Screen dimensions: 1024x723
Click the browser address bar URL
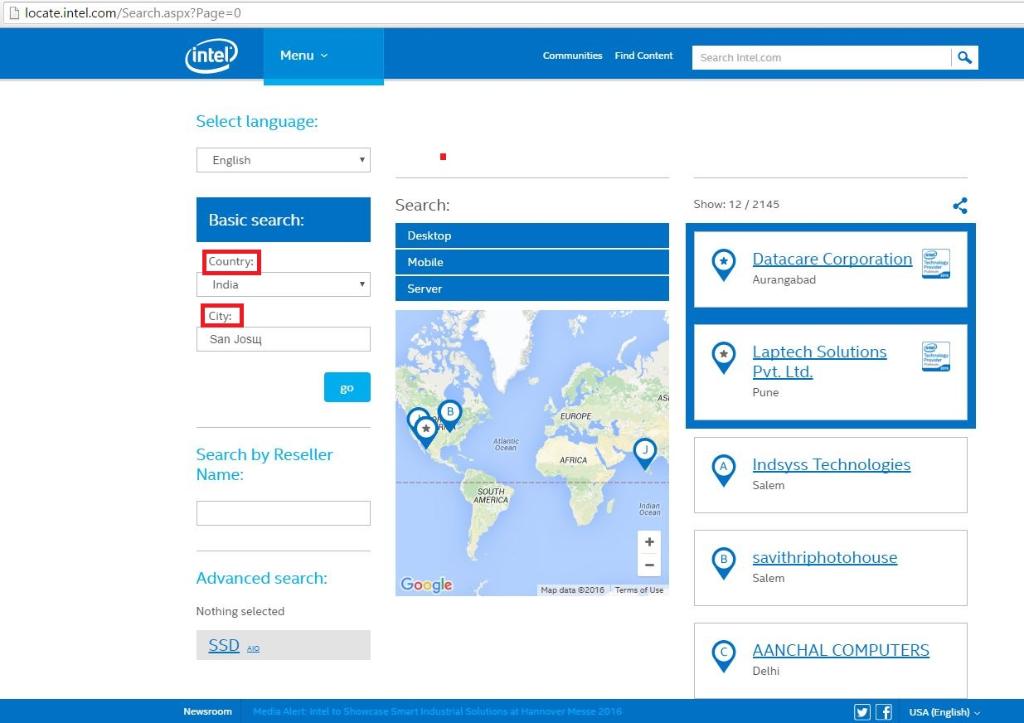pos(133,13)
